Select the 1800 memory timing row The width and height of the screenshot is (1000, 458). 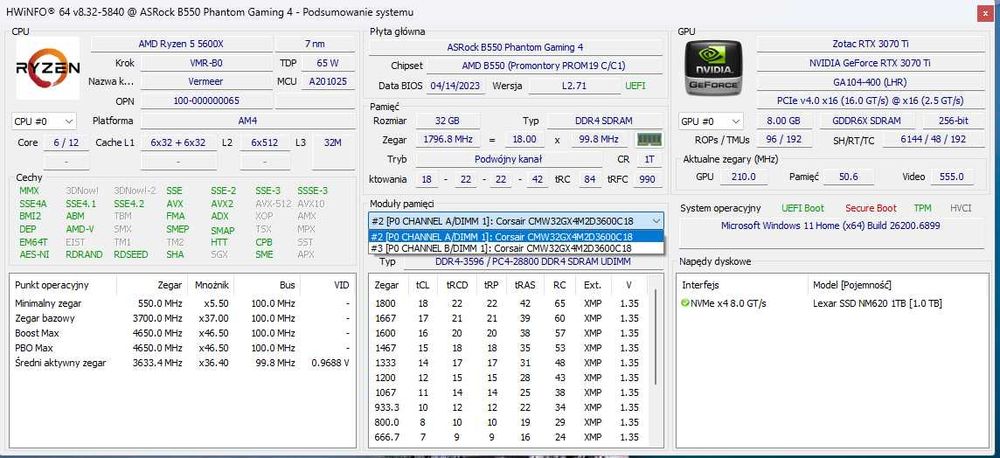click(x=510, y=304)
